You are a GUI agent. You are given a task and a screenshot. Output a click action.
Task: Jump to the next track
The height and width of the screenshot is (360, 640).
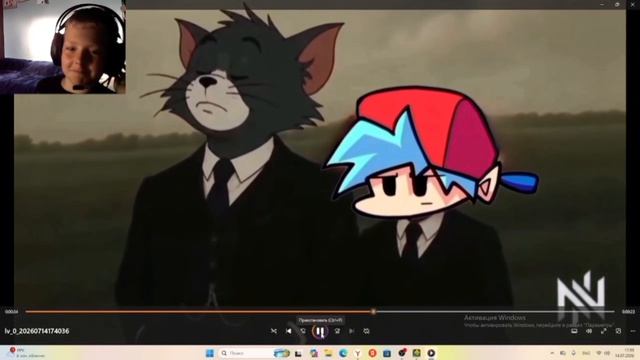(x=351, y=331)
